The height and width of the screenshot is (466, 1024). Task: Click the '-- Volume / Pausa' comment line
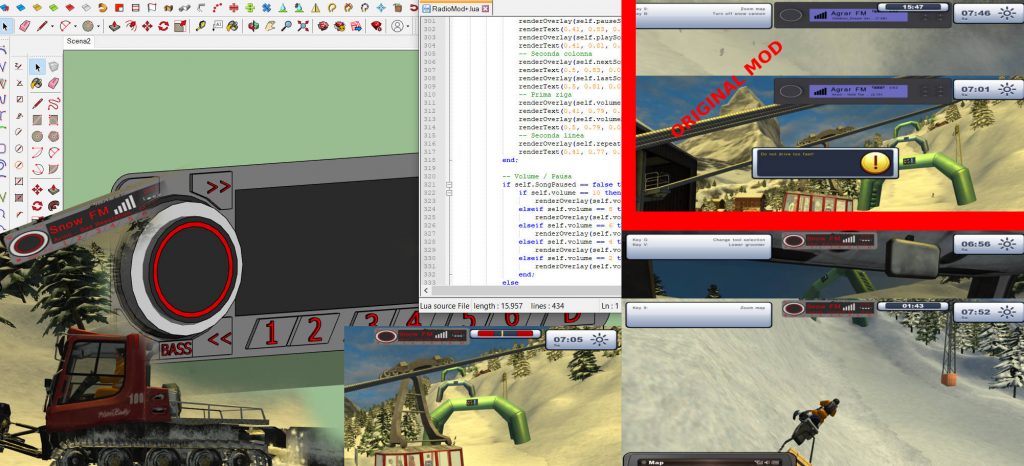tap(538, 177)
